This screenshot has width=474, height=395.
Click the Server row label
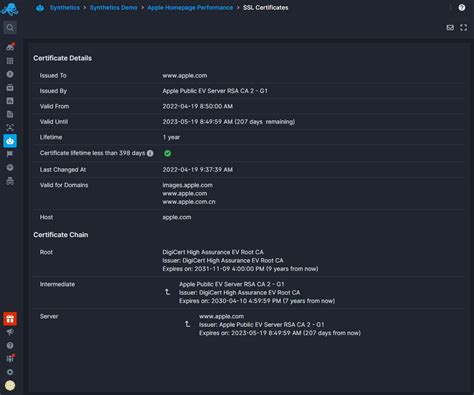point(49,316)
